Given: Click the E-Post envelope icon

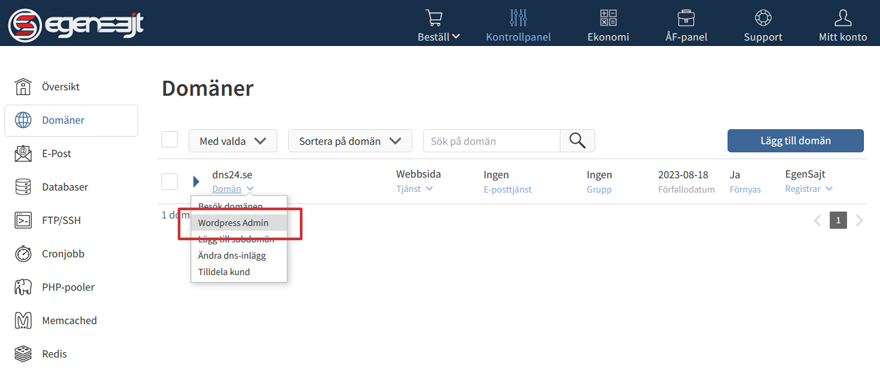Looking at the screenshot, I should point(22,154).
